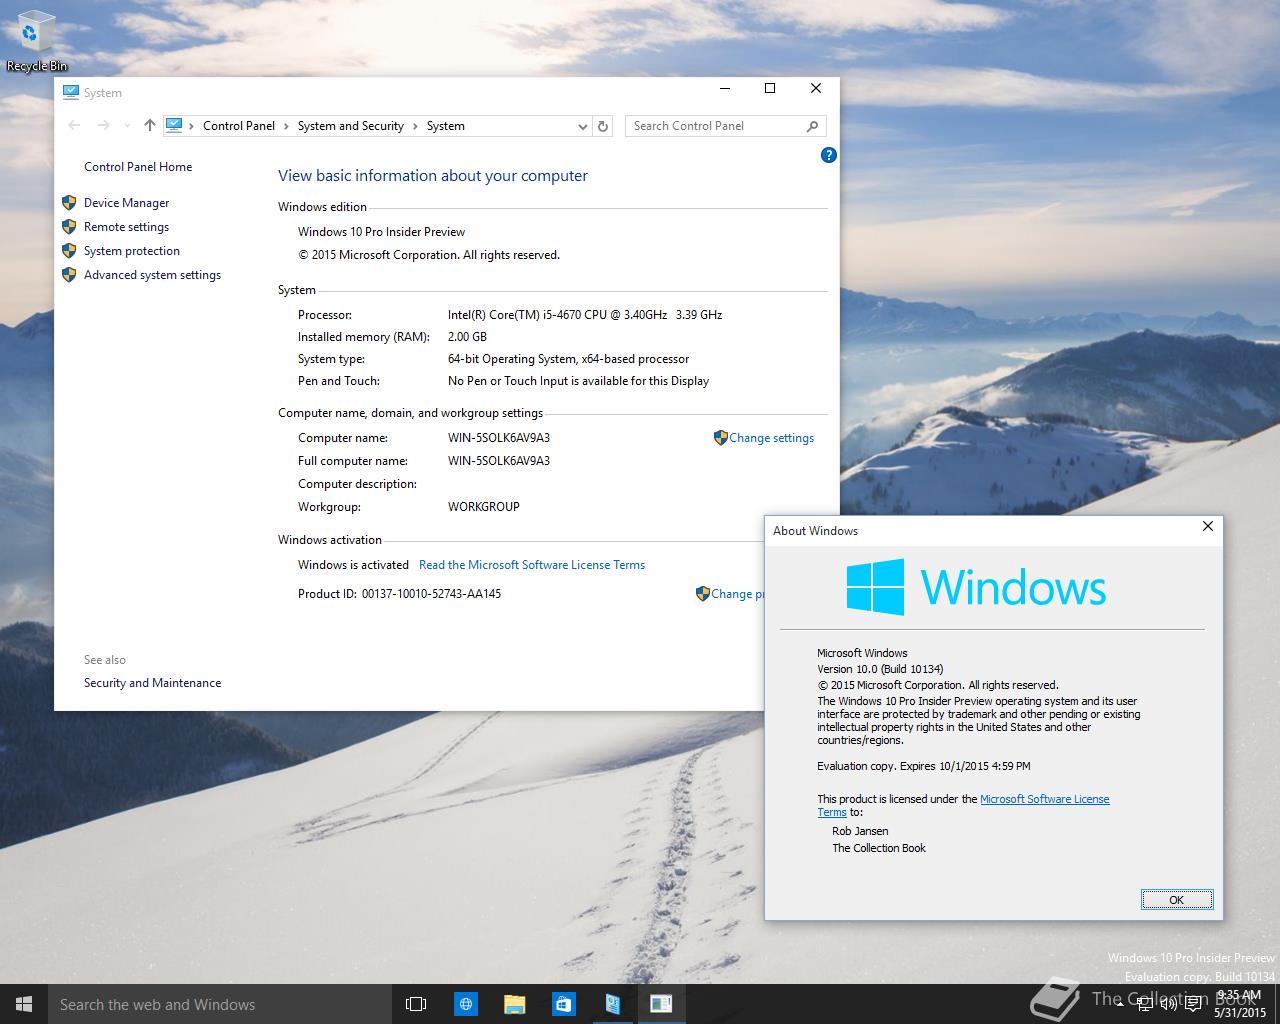
Task: Open the Recycle Bin desktop icon
Action: pos(36,42)
